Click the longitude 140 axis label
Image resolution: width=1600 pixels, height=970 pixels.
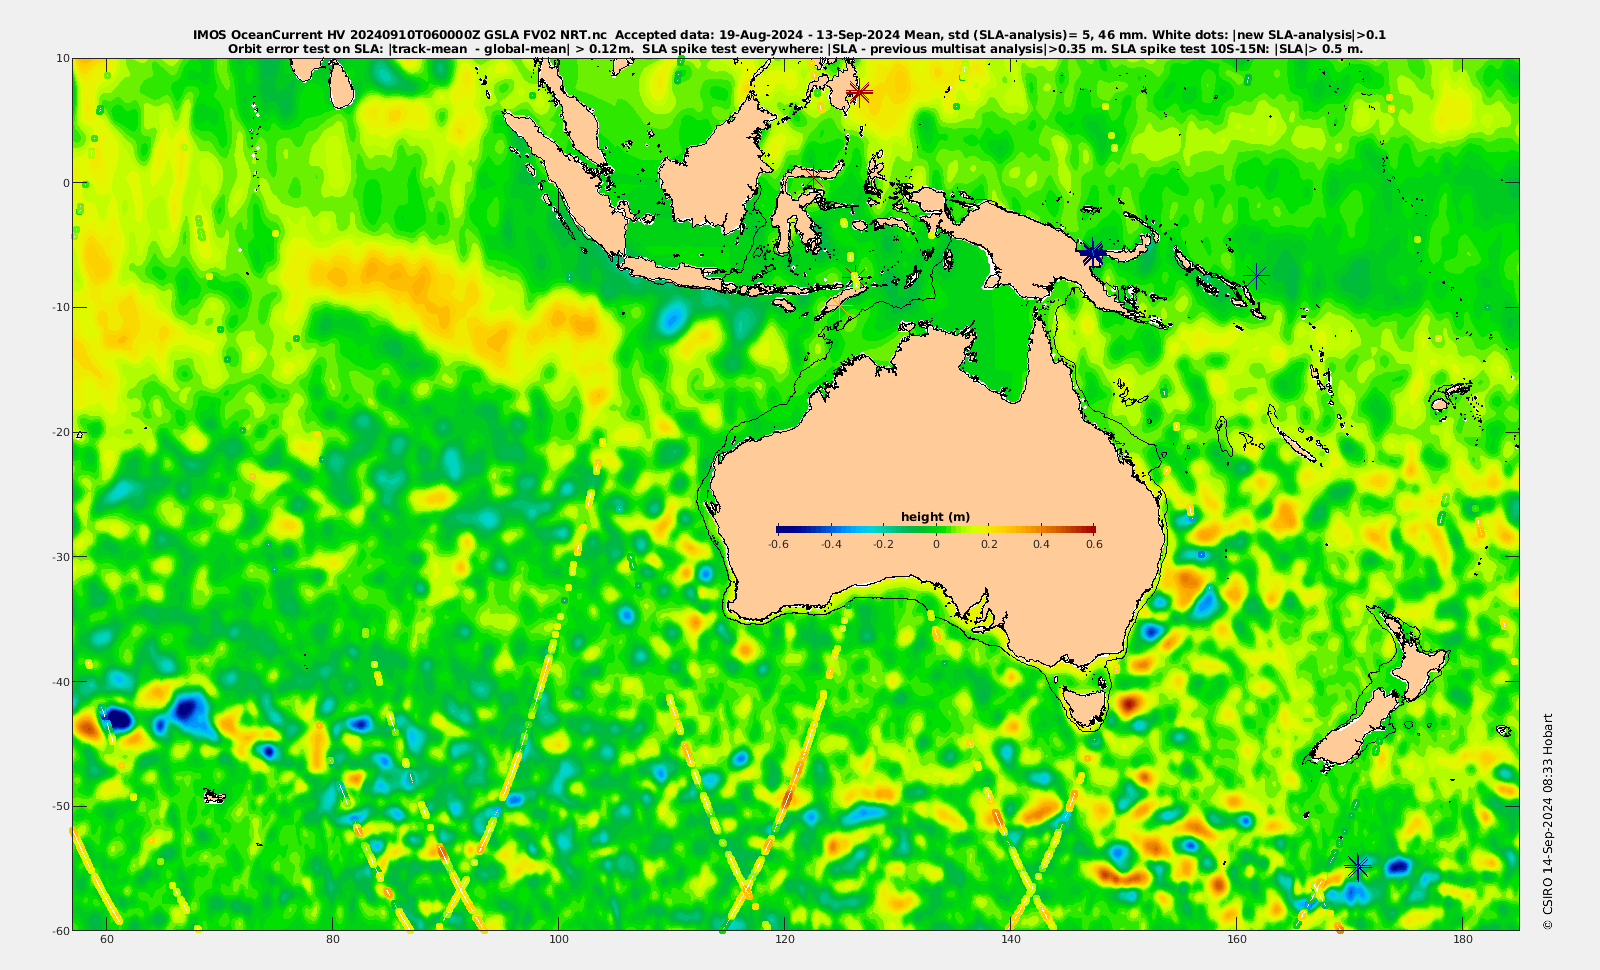tap(1011, 939)
